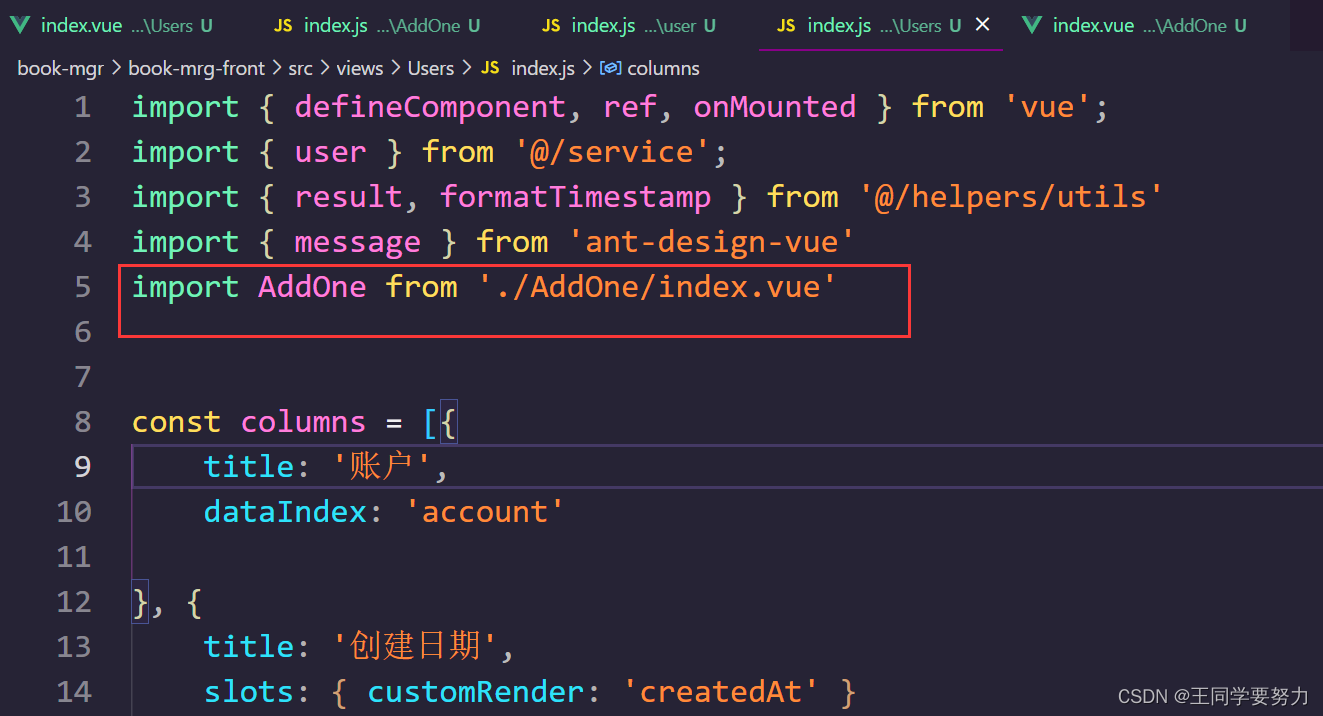Close the active Users index.js tab
The image size is (1323, 716).
(x=981, y=25)
